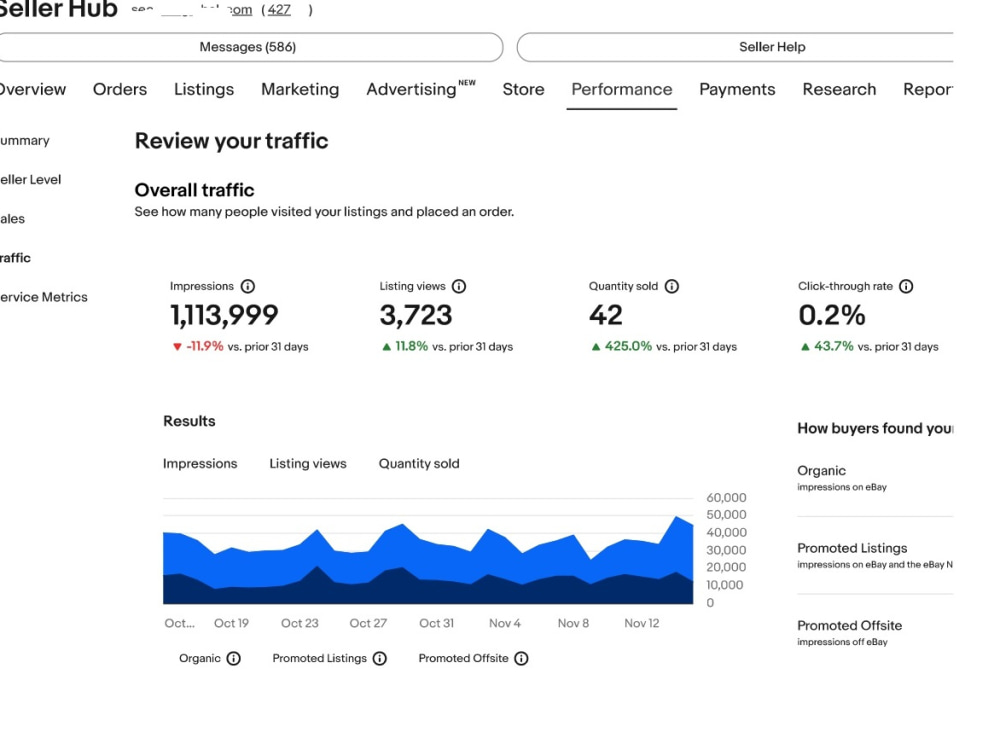Click the feedback score link (427)
Viewport: 1000px width, 750px height.
pos(279,10)
